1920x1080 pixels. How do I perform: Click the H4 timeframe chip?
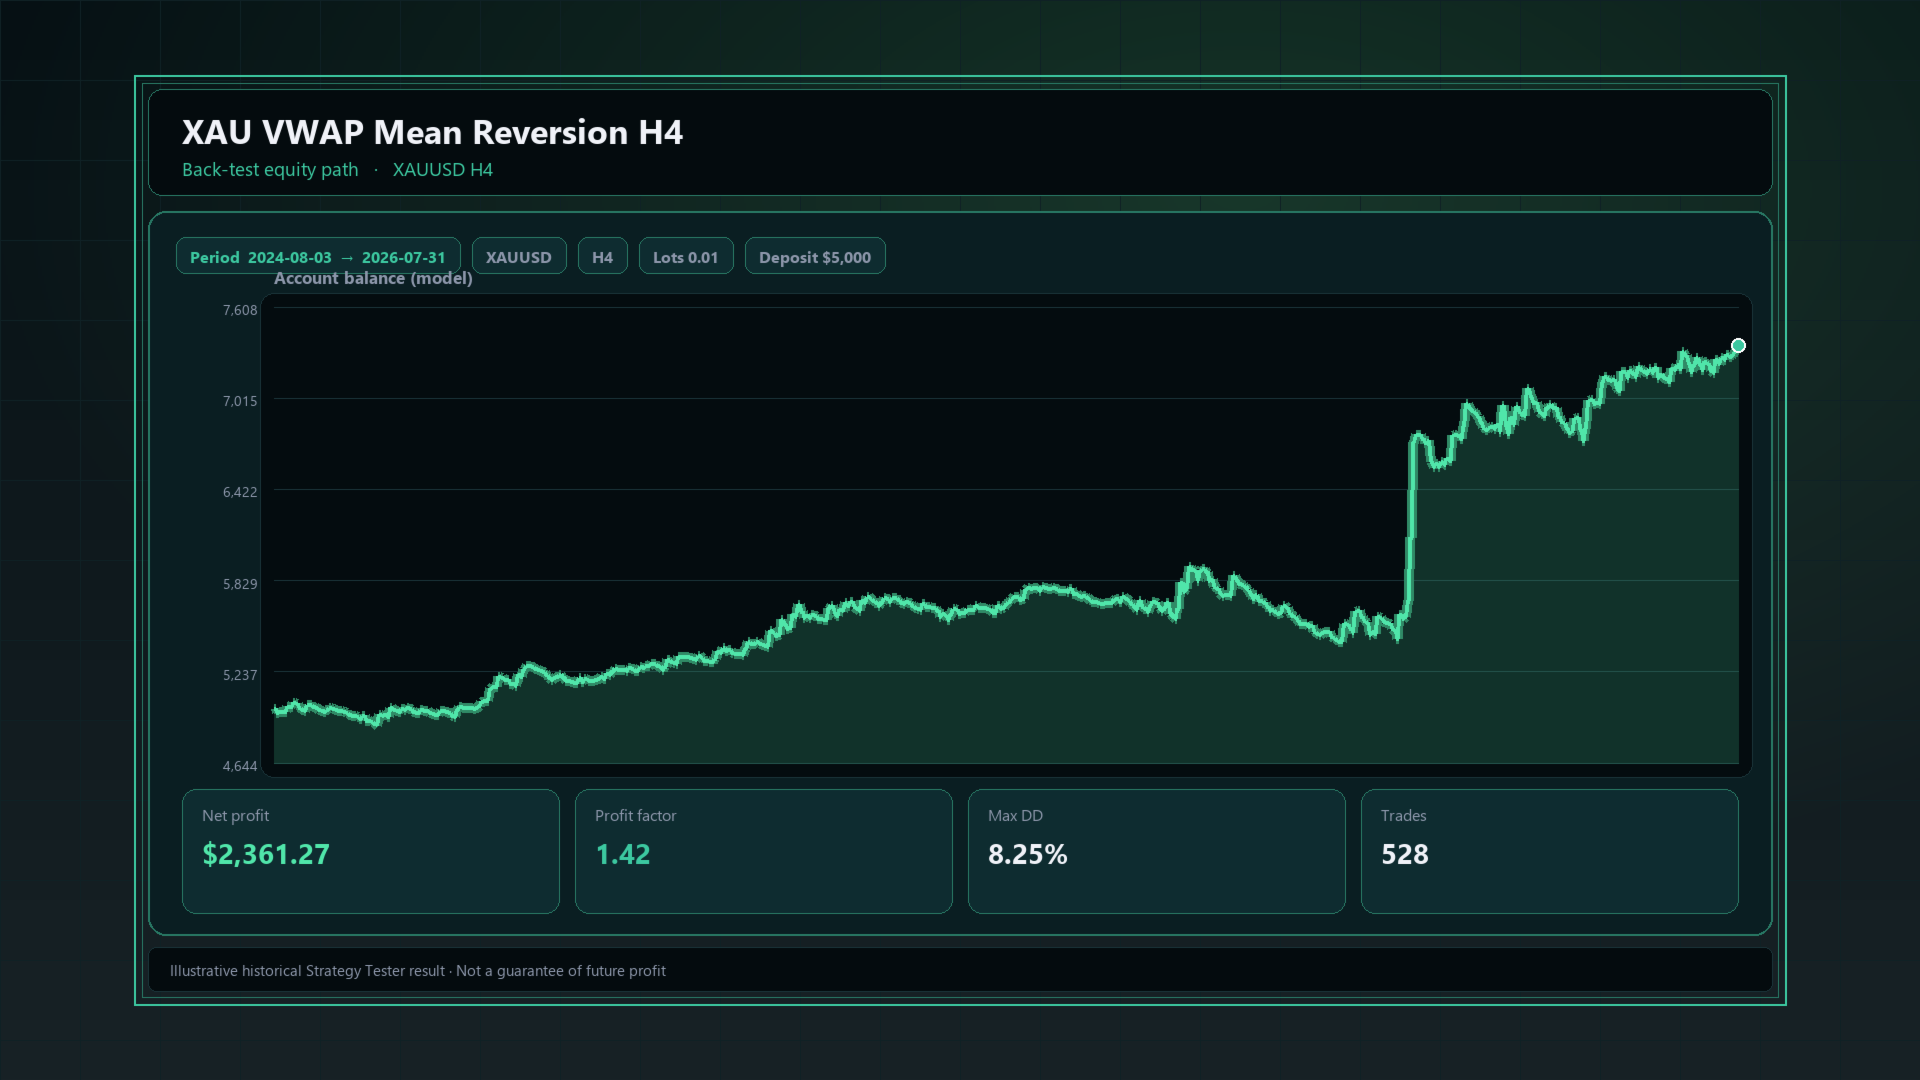(602, 256)
